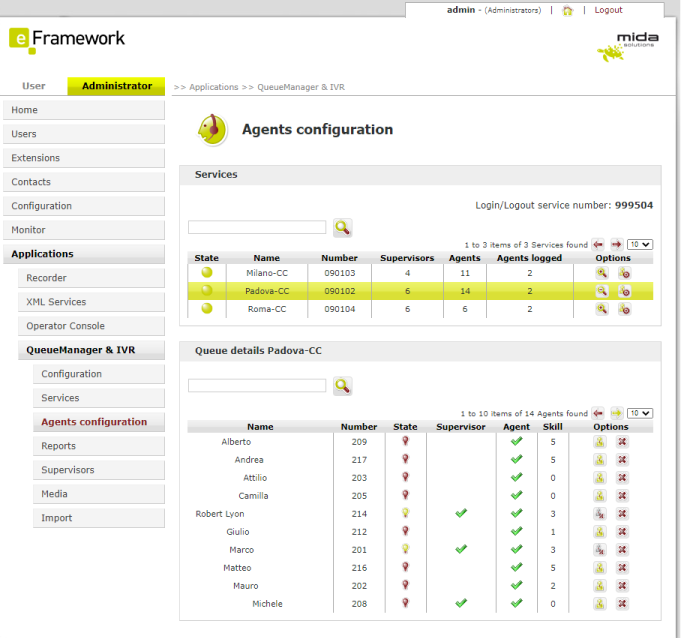
Task: Click the Applications breadcrumb link
Action: pos(214,87)
